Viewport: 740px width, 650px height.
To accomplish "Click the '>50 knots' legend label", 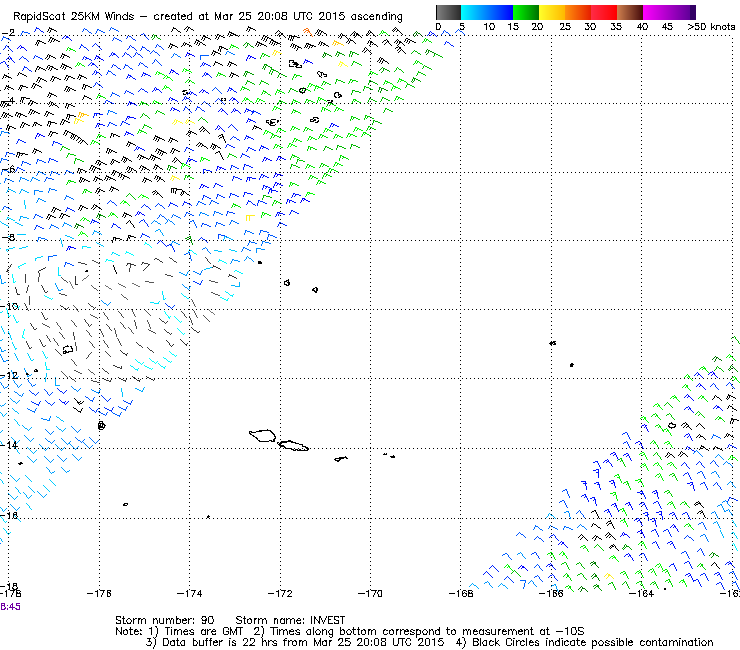I will point(711,27).
